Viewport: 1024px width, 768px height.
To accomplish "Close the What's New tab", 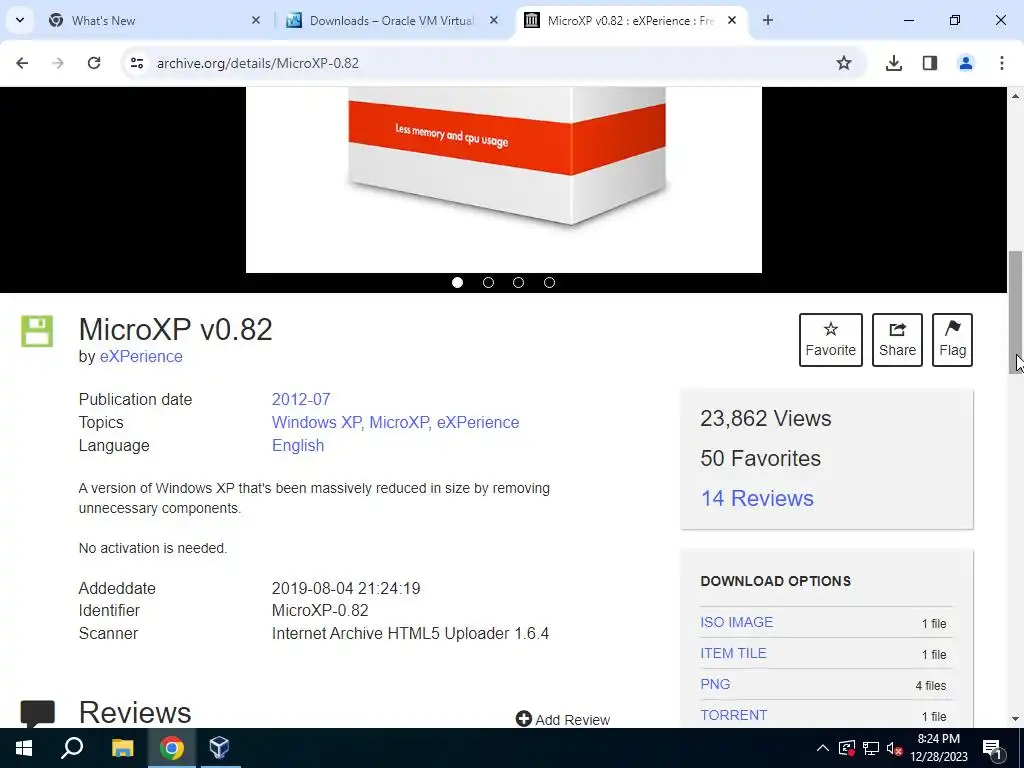I will 256,20.
